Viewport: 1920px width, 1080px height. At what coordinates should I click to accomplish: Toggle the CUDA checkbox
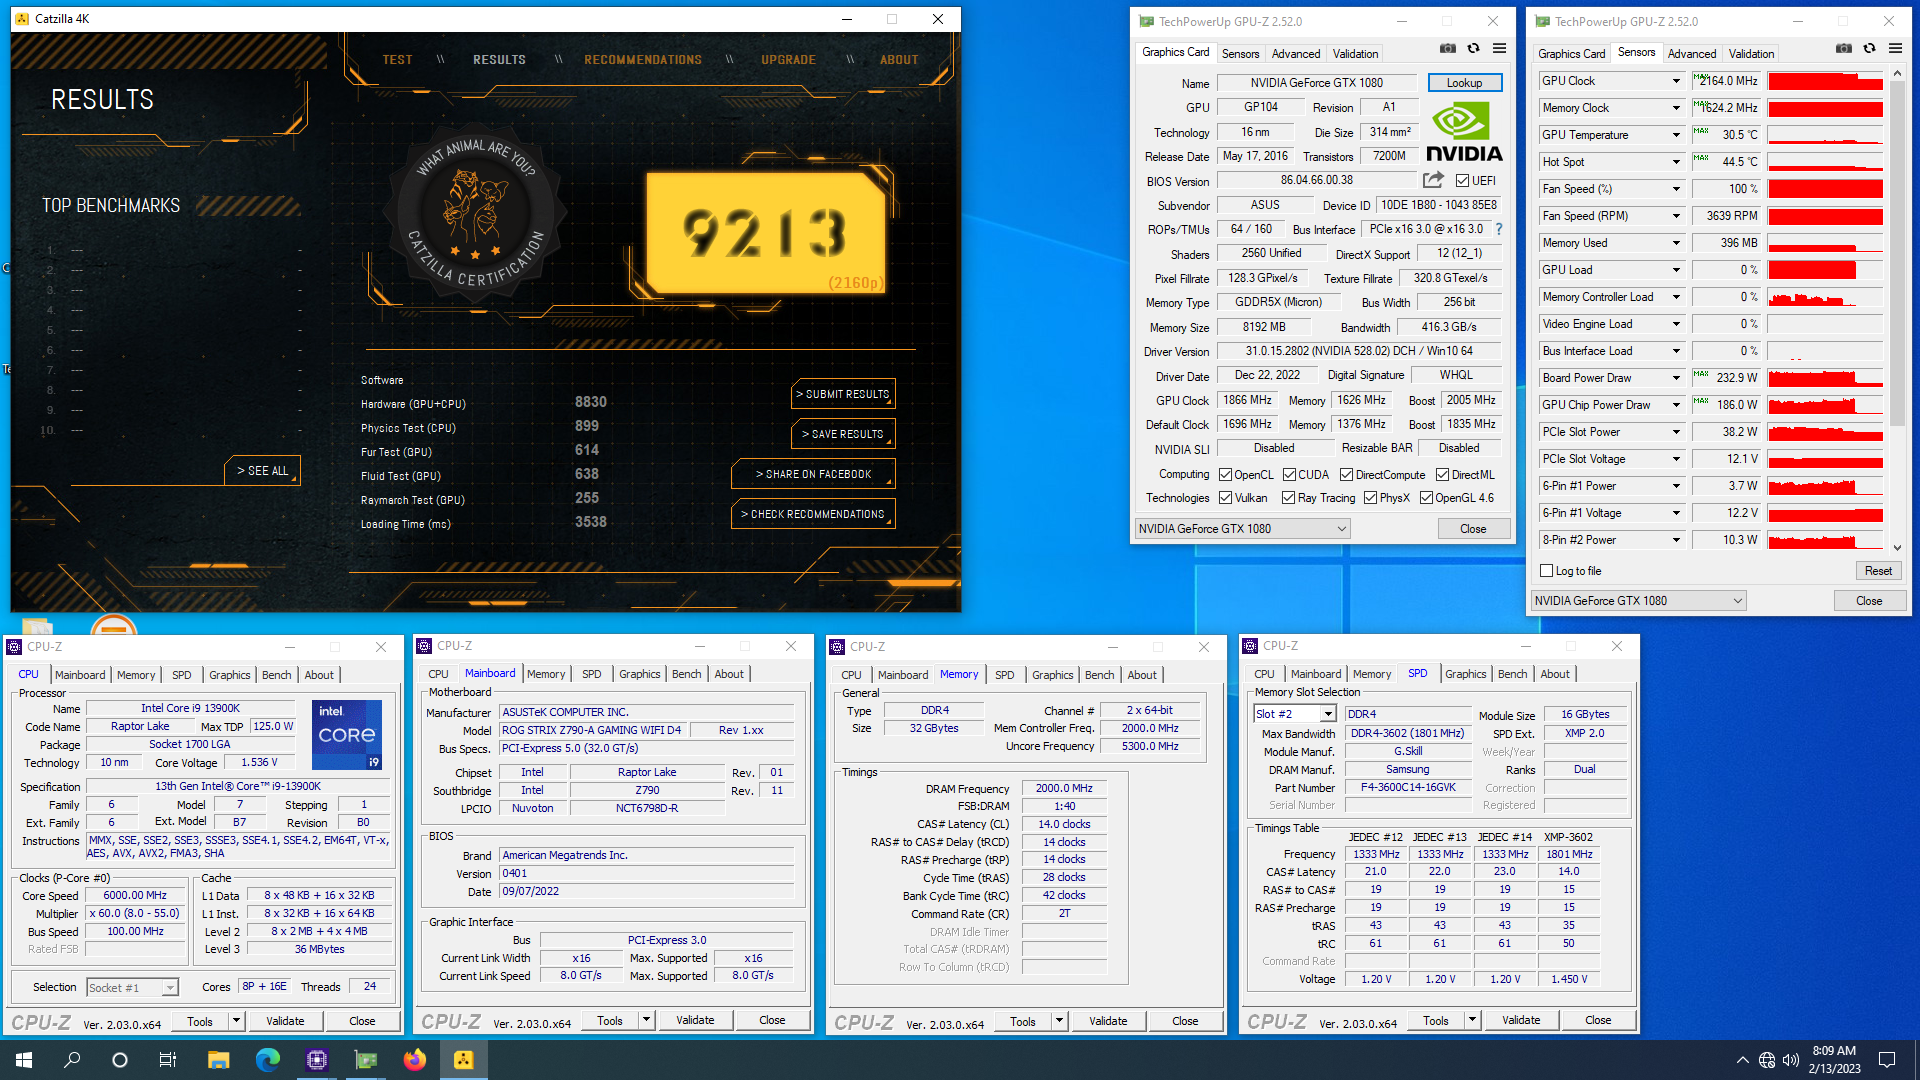1289,475
